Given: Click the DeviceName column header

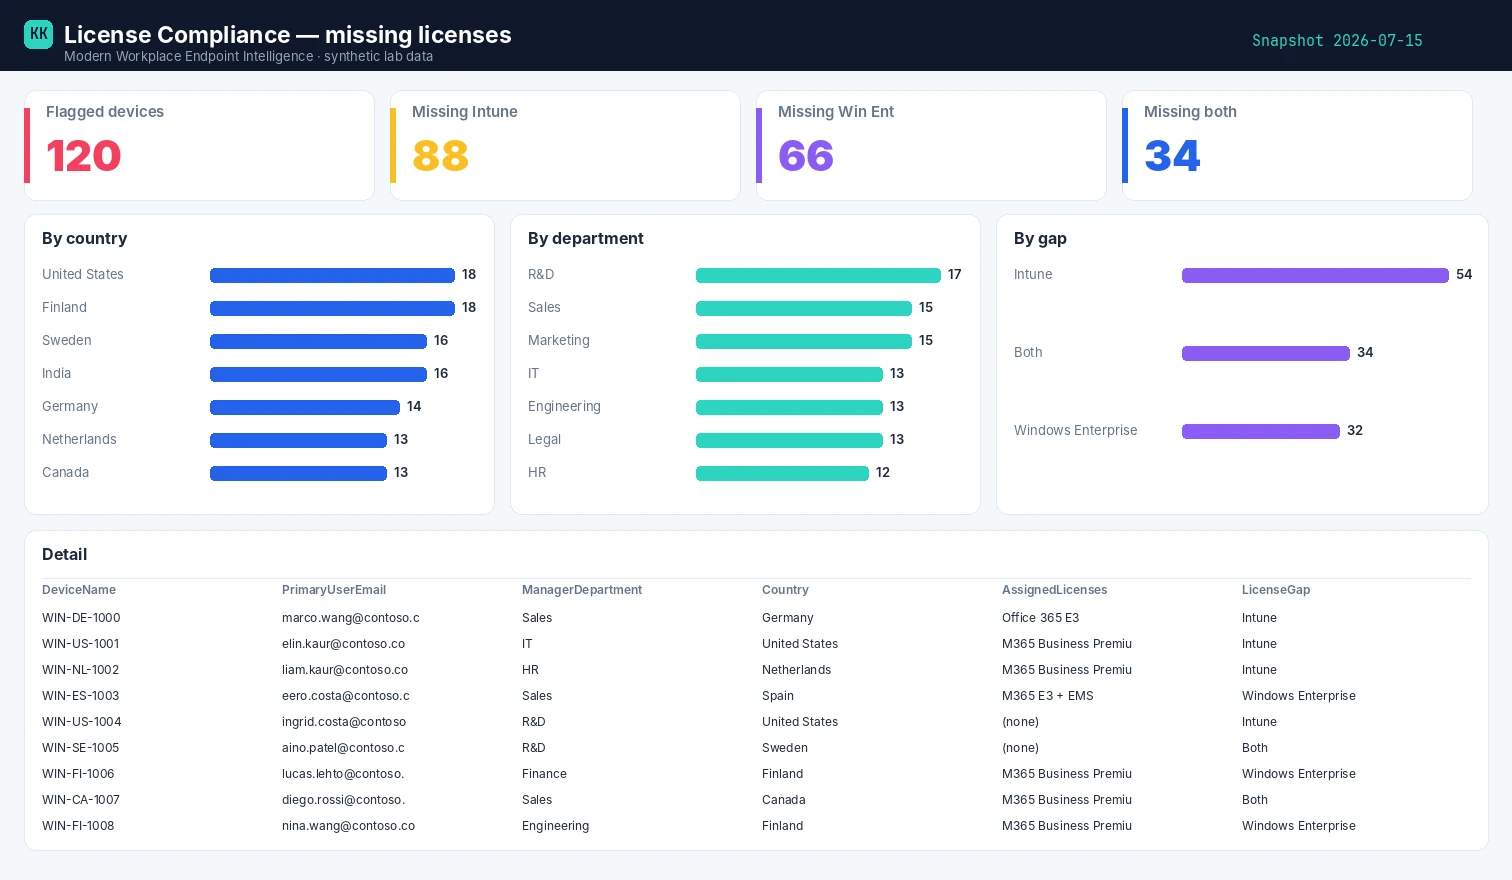Looking at the screenshot, I should (79, 590).
